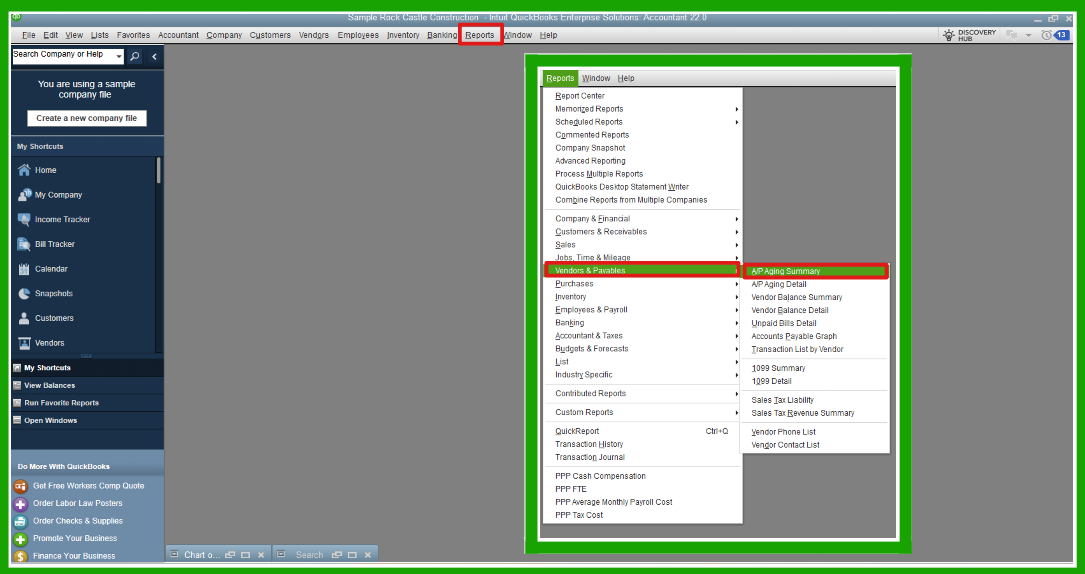This screenshot has height=574, width=1085.
Task: Select the My Shortcuts section icon
Action: point(17,368)
